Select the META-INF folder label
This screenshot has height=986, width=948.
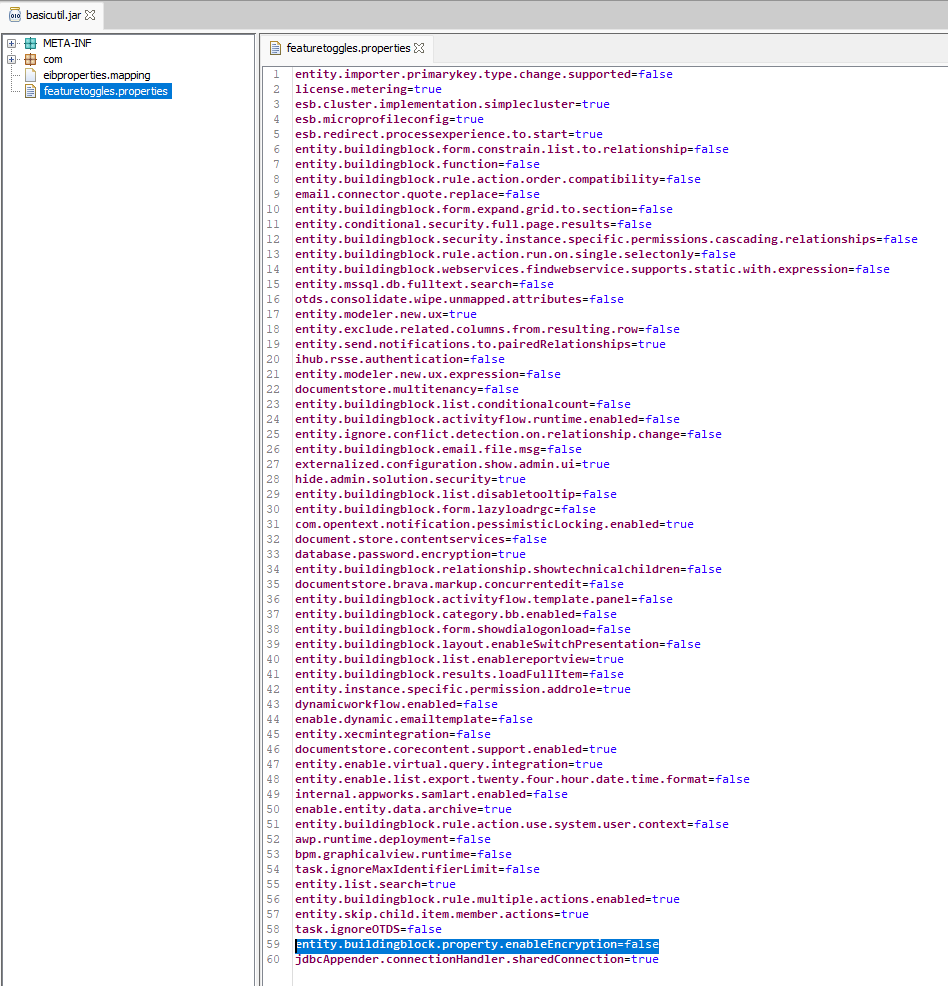67,43
